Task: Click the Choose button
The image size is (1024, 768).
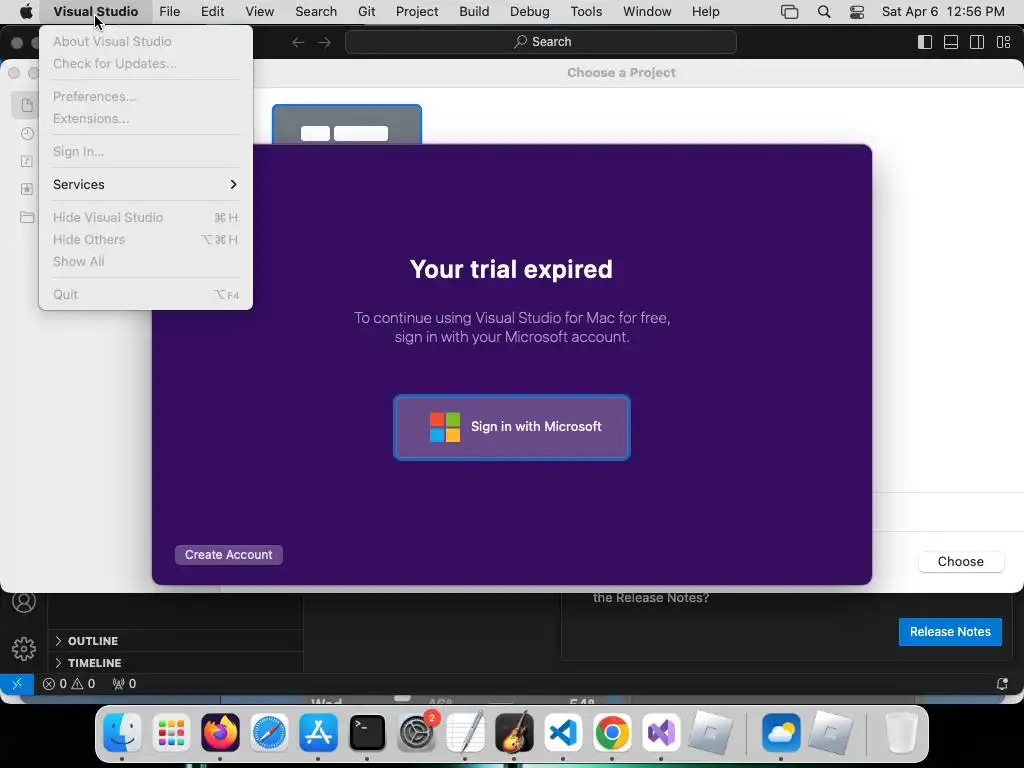Action: point(960,562)
